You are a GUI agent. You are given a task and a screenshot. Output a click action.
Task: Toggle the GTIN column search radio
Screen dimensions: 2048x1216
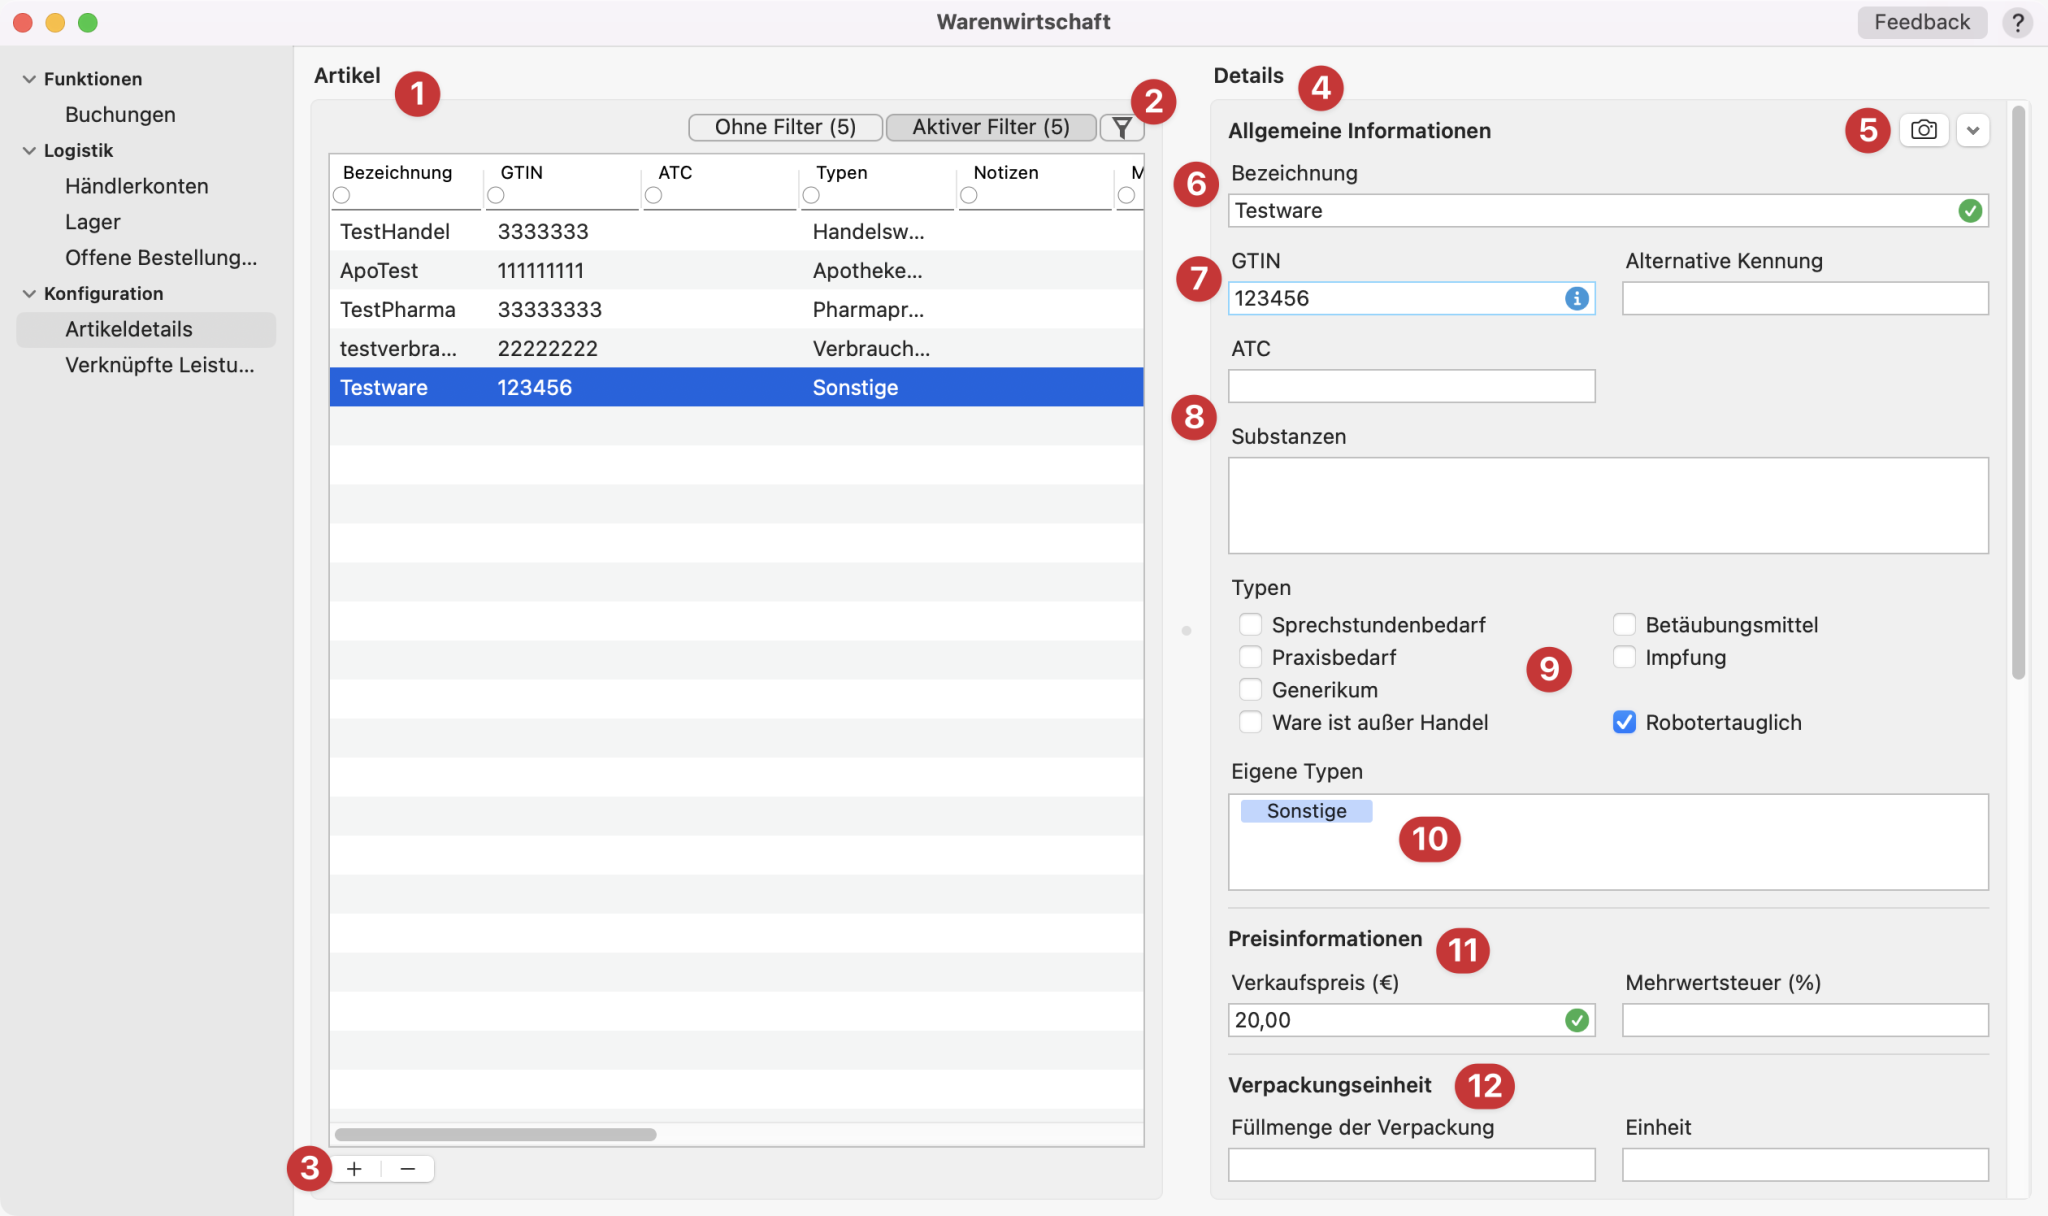coord(496,195)
